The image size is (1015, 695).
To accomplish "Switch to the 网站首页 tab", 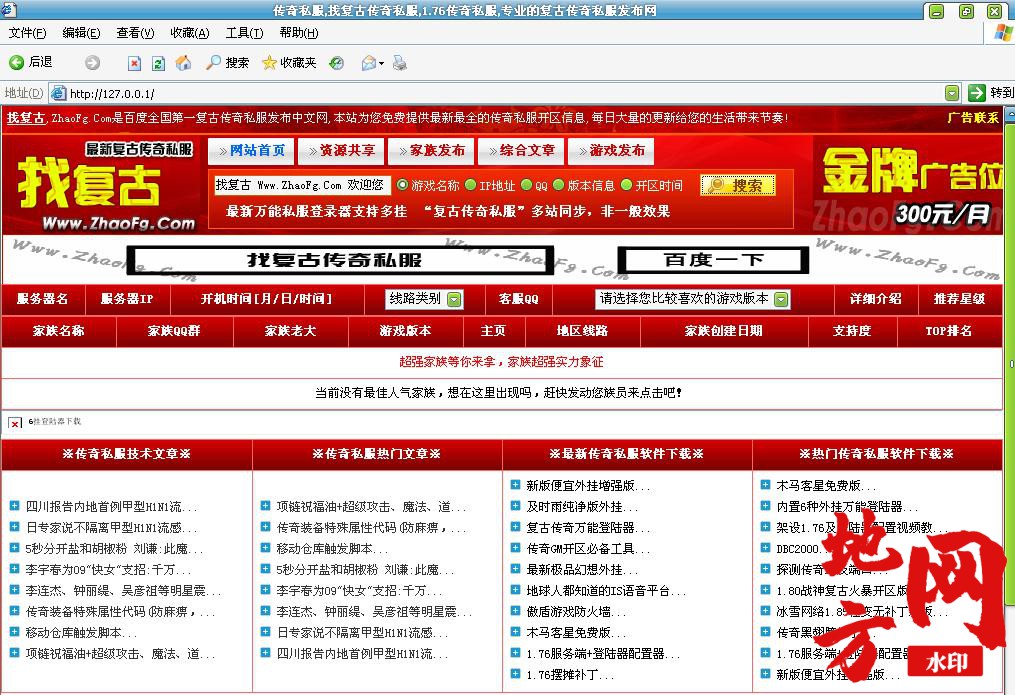I will click(x=251, y=151).
